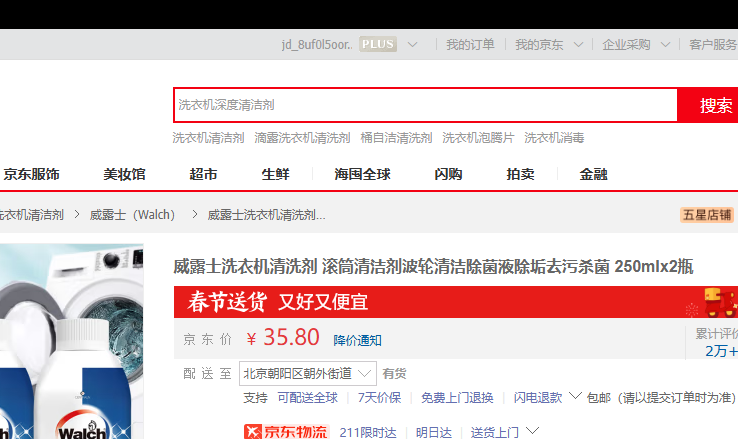
Task: Open 海囤全球 navigation tab
Action: [362, 174]
